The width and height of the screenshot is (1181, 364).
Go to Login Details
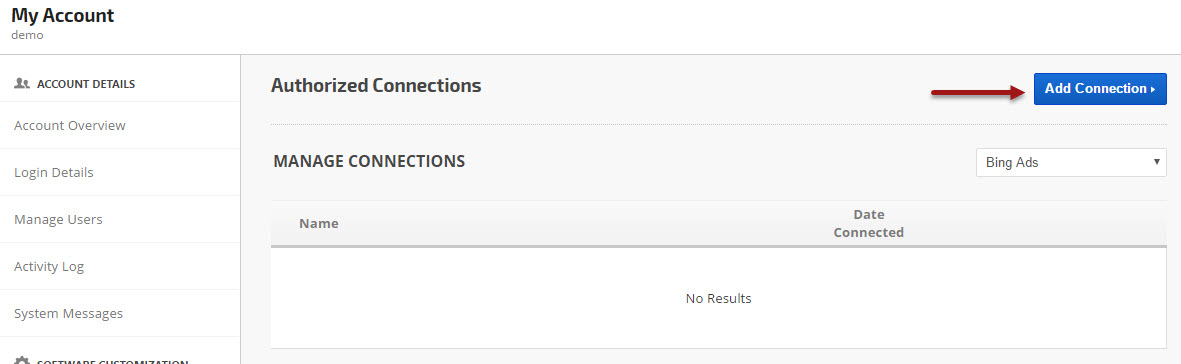53,173
